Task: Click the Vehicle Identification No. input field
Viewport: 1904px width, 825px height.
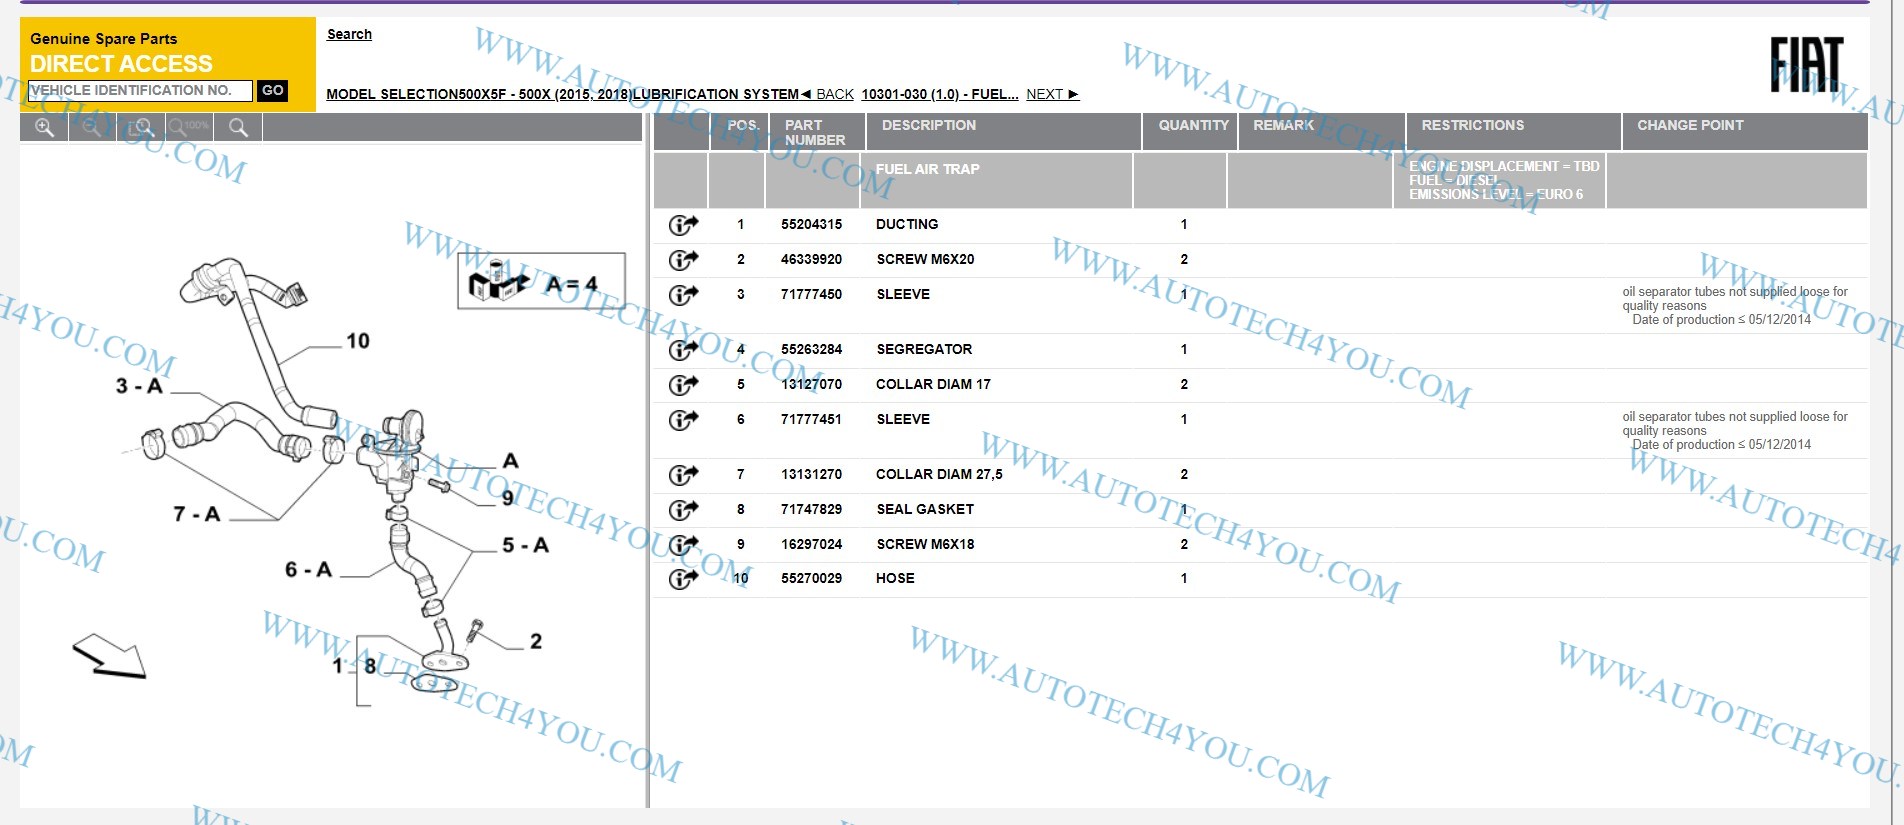Action: pyautogui.click(x=140, y=91)
